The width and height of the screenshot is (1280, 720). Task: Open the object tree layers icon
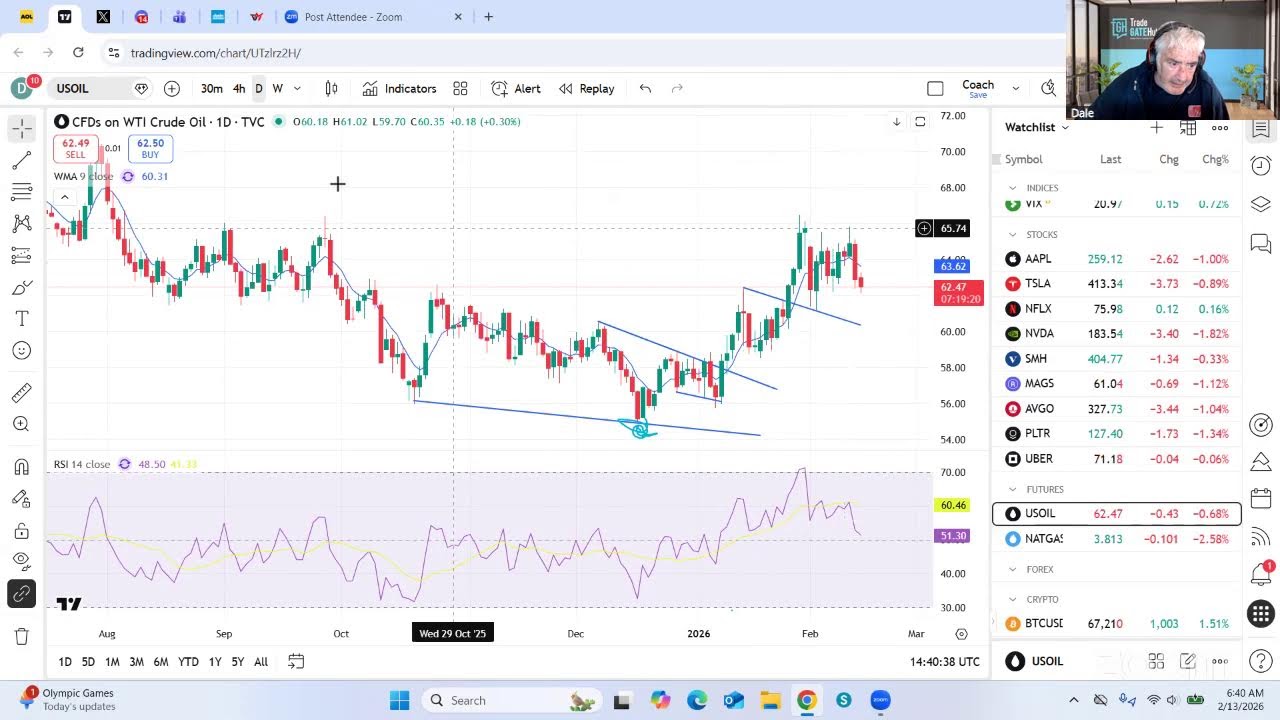pyautogui.click(x=1261, y=204)
